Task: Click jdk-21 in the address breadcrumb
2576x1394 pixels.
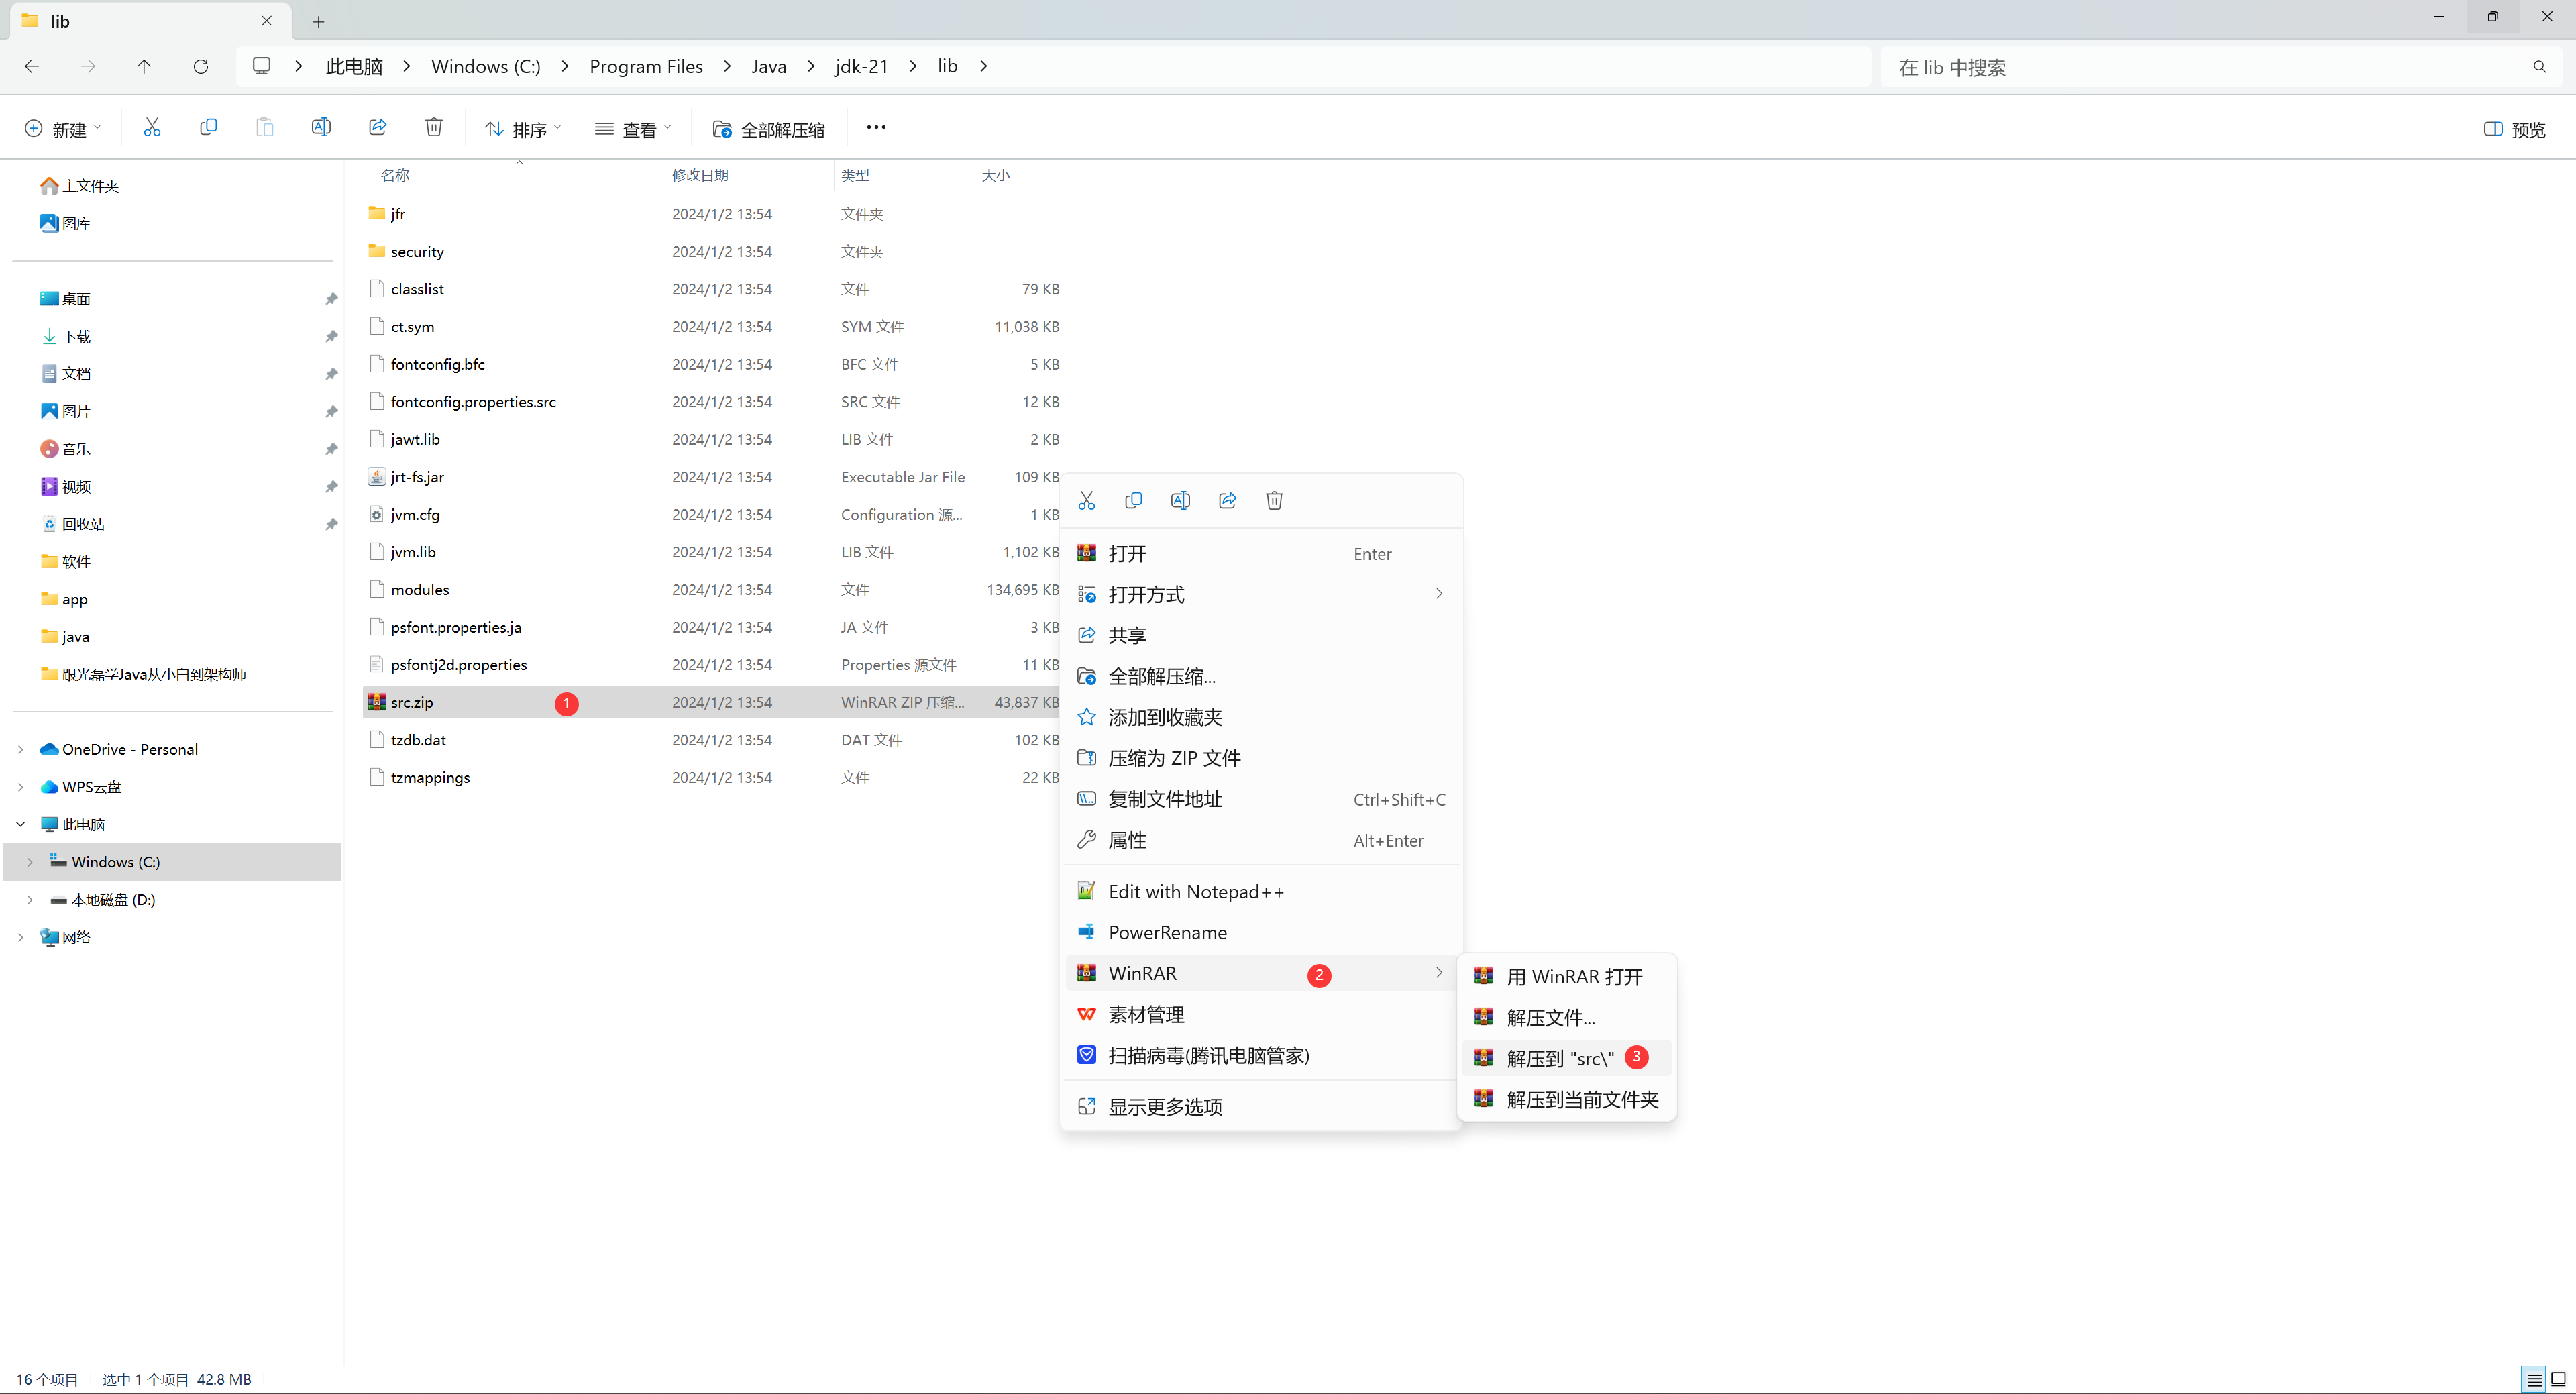Action: (x=861, y=66)
